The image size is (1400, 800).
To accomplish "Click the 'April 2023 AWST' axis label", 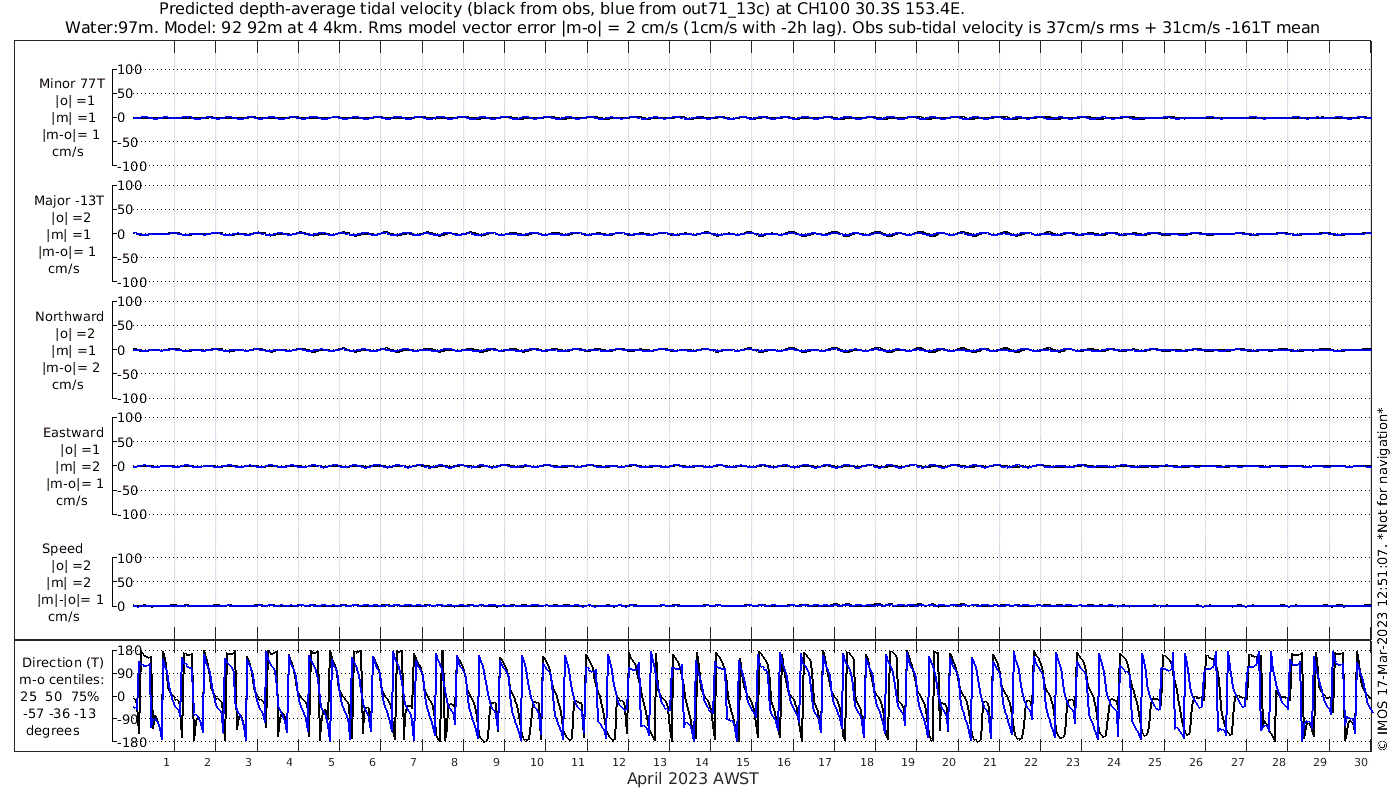I will pos(692,779).
